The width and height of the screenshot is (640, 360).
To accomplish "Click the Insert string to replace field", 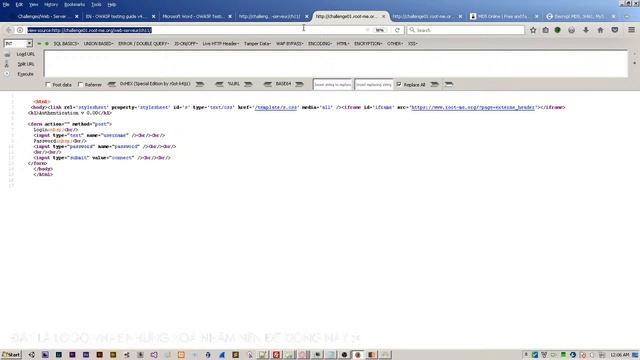I will tap(333, 84).
